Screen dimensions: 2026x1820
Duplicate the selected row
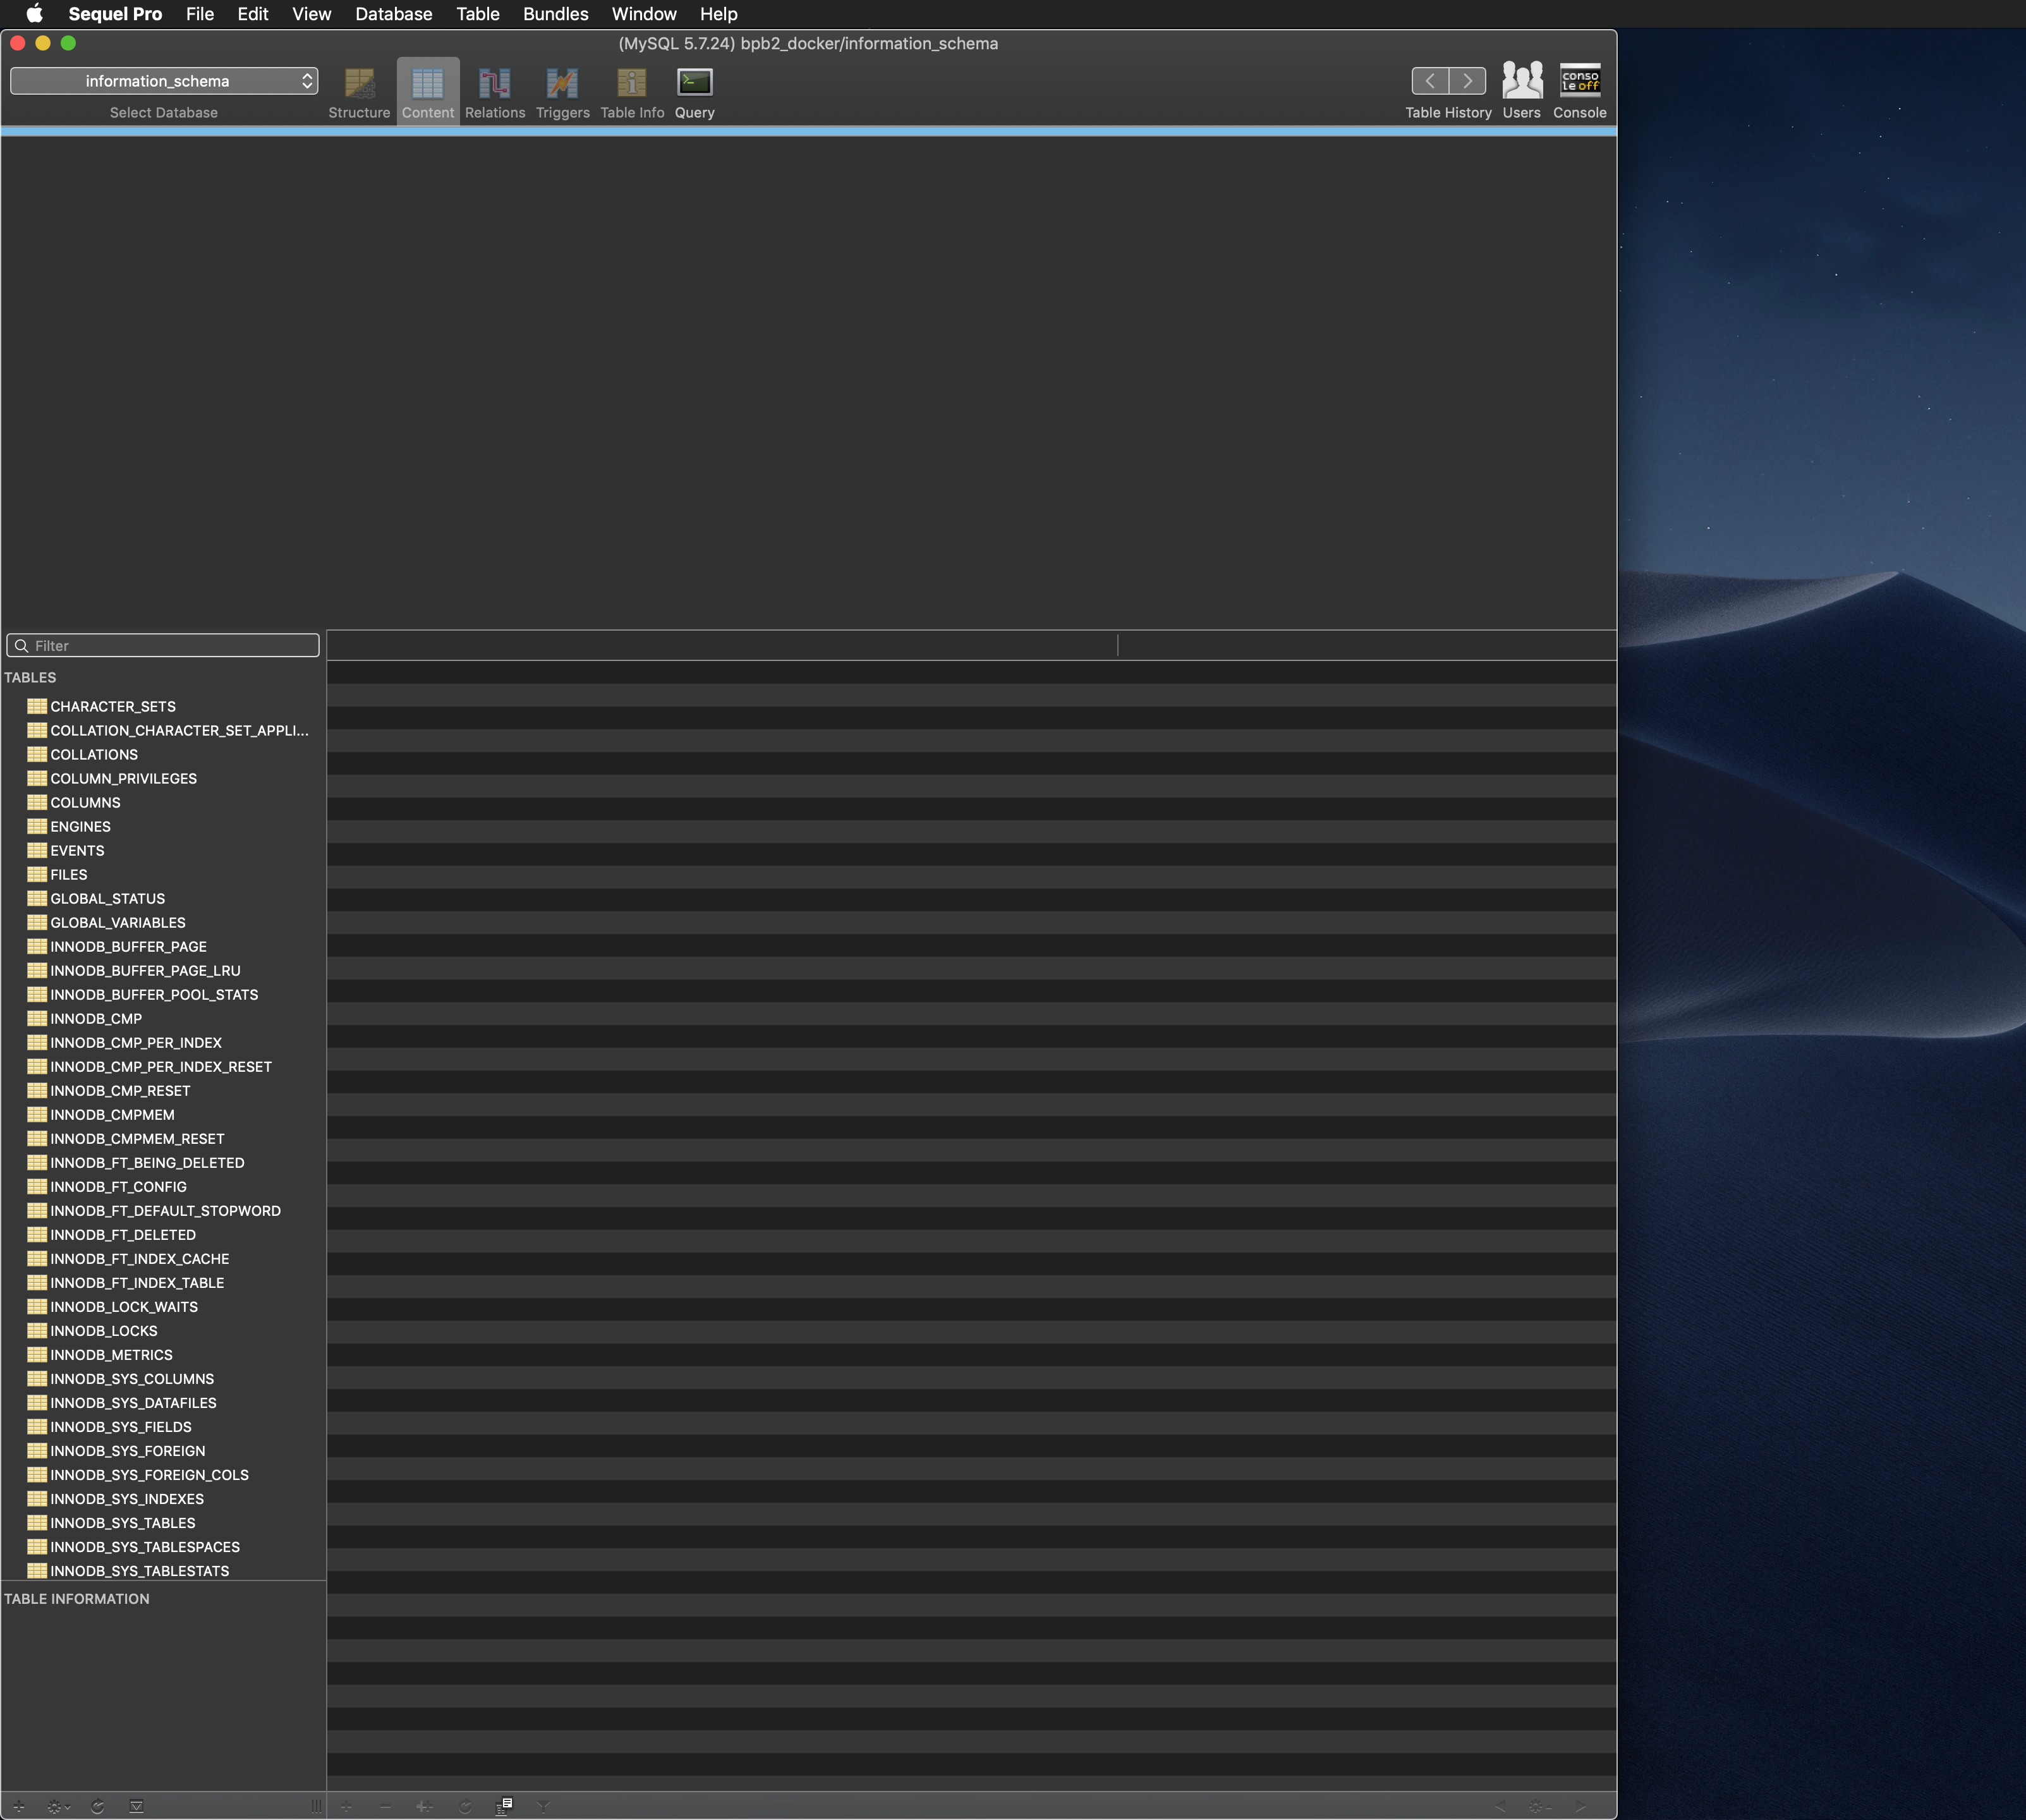[424, 1806]
